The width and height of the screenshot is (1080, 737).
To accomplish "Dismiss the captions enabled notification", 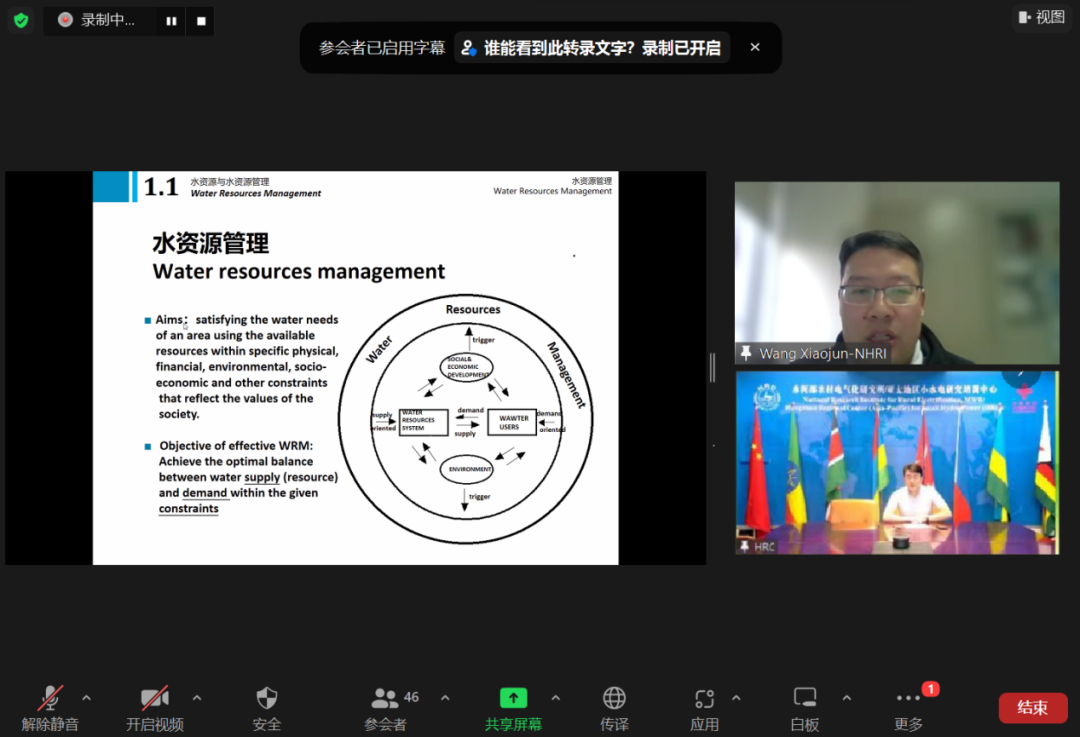I will 755,47.
